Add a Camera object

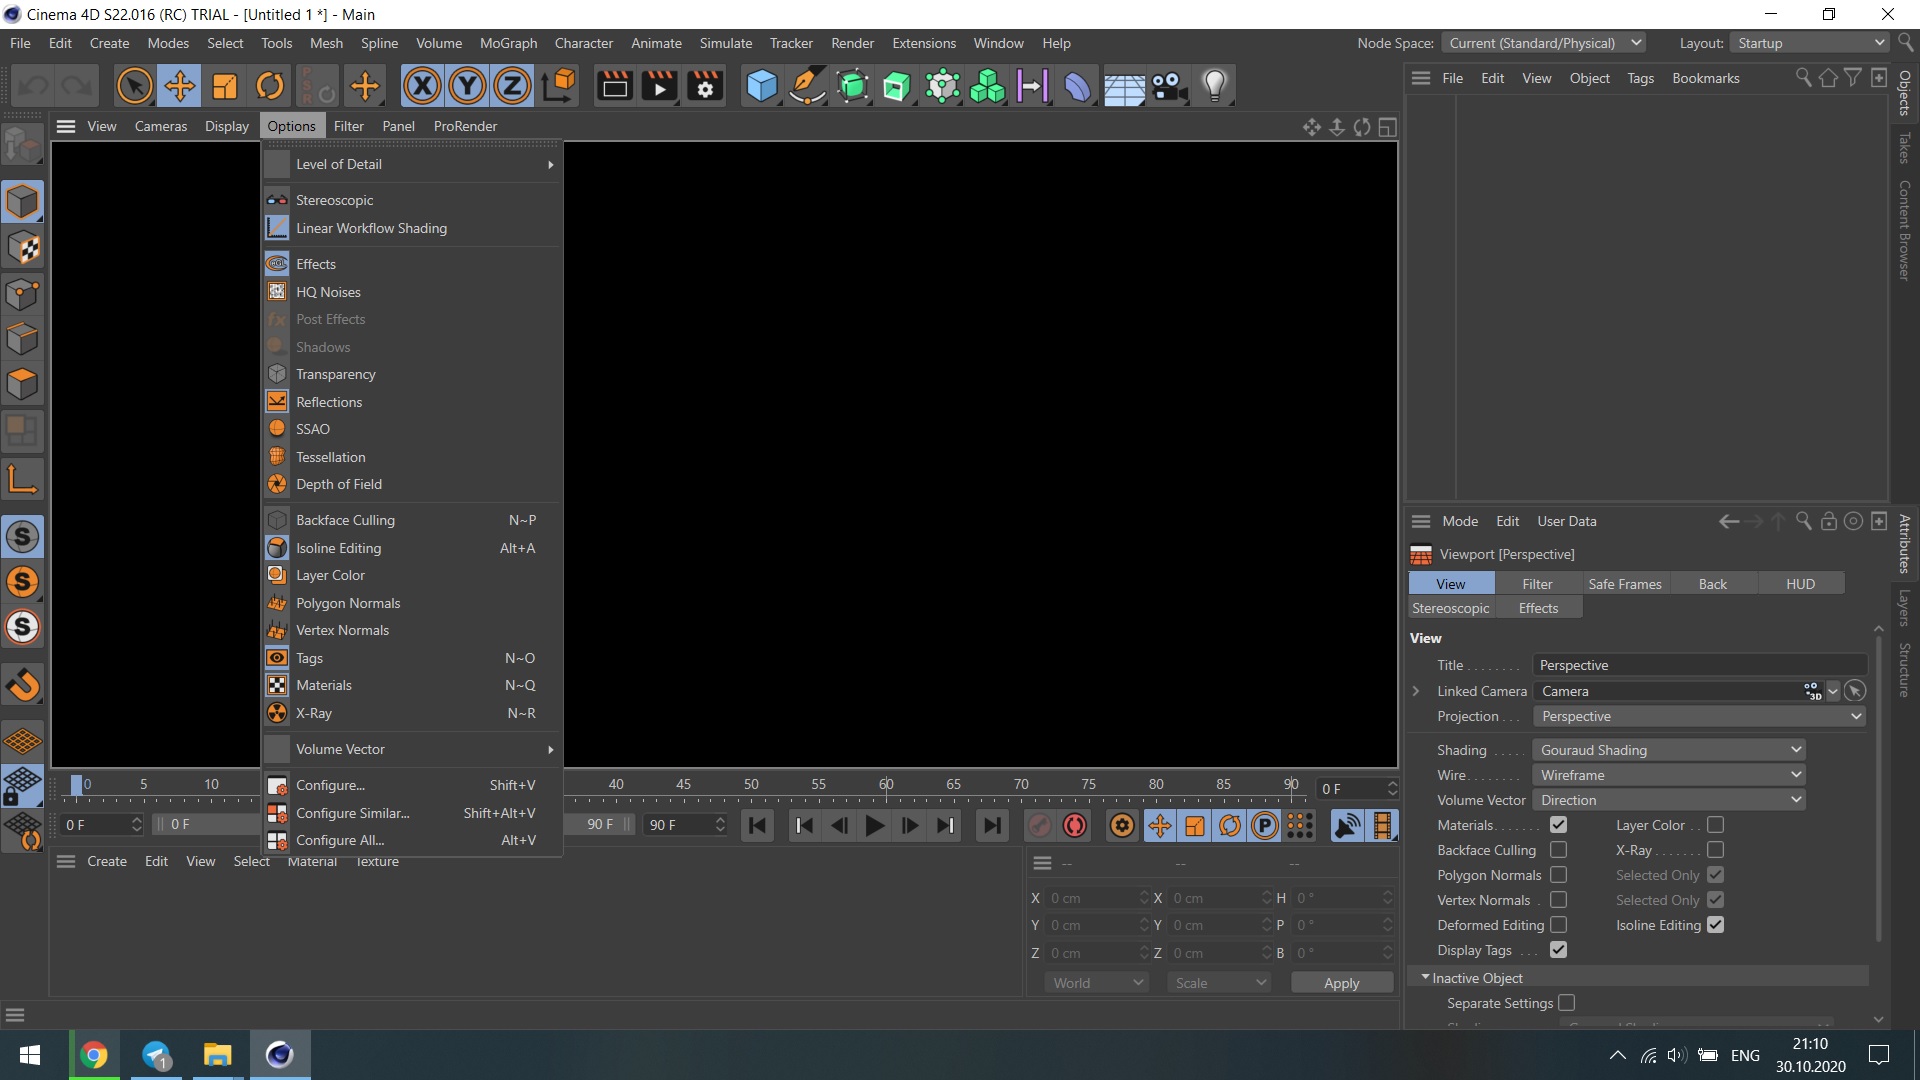pos(1169,86)
